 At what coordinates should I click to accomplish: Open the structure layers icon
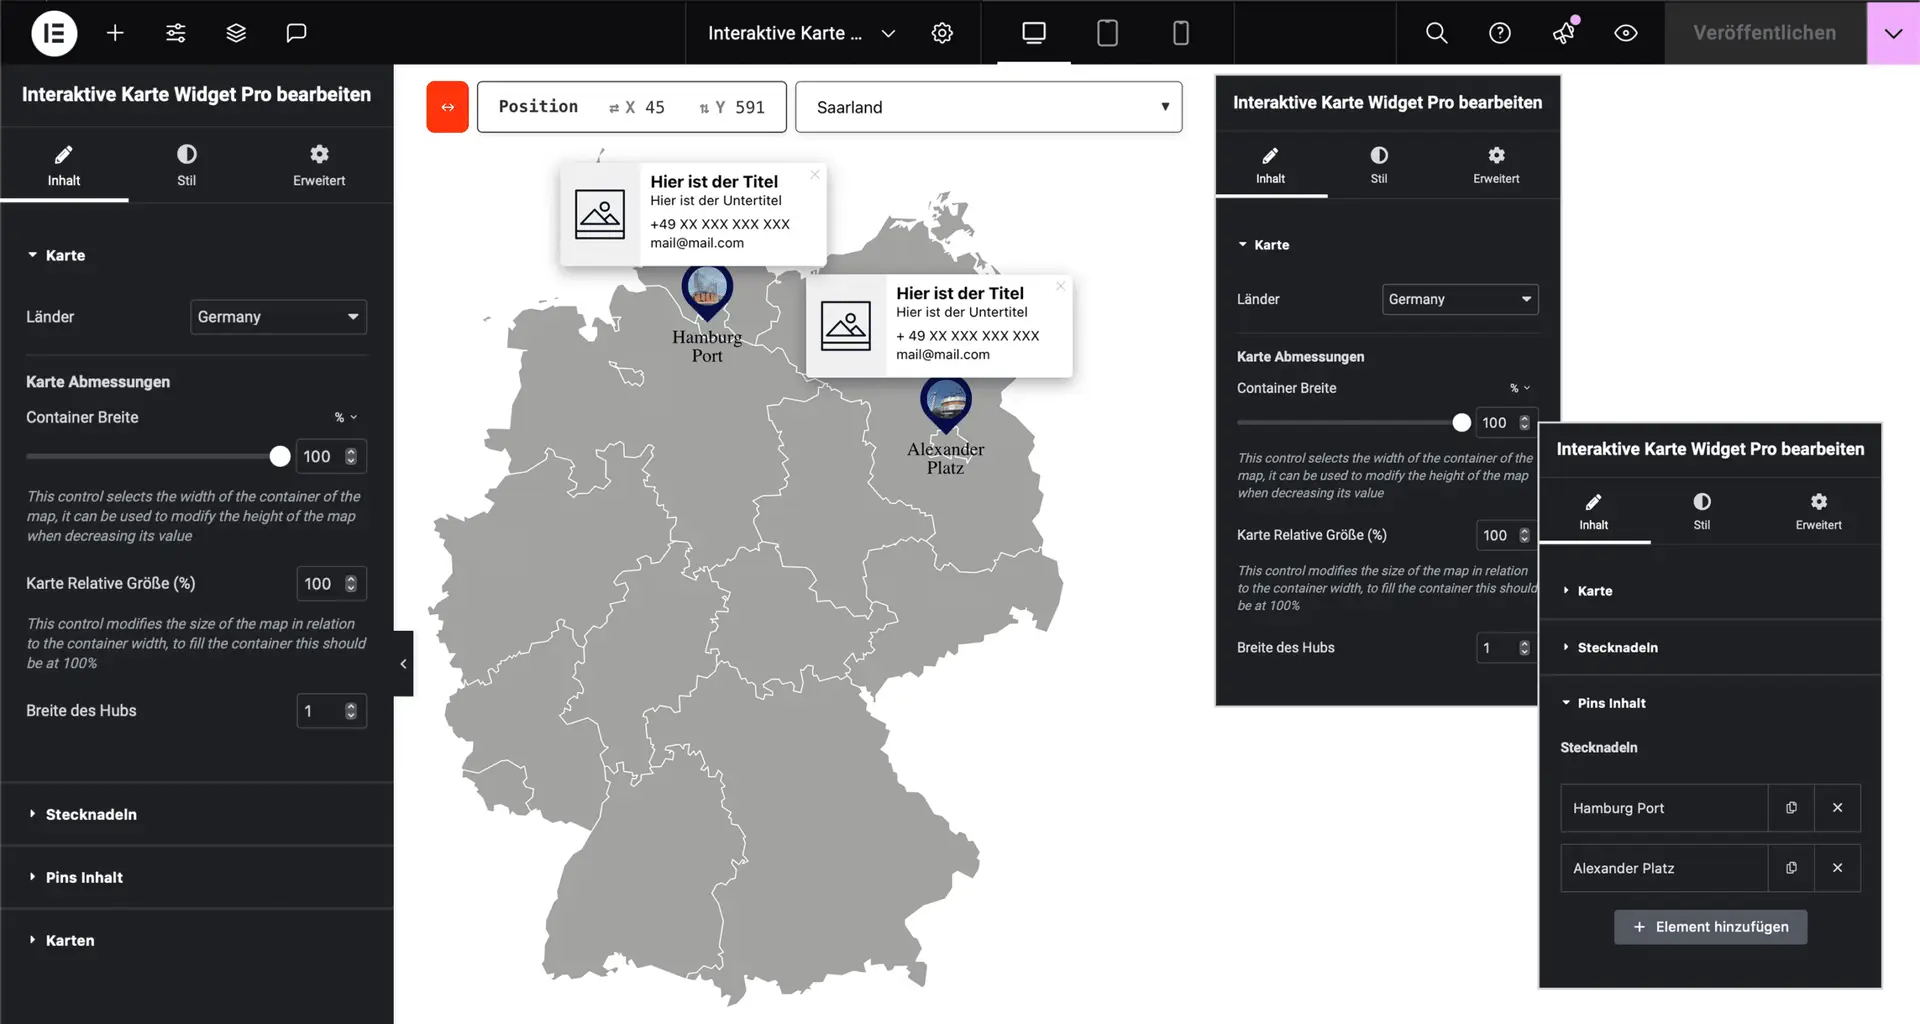point(236,33)
